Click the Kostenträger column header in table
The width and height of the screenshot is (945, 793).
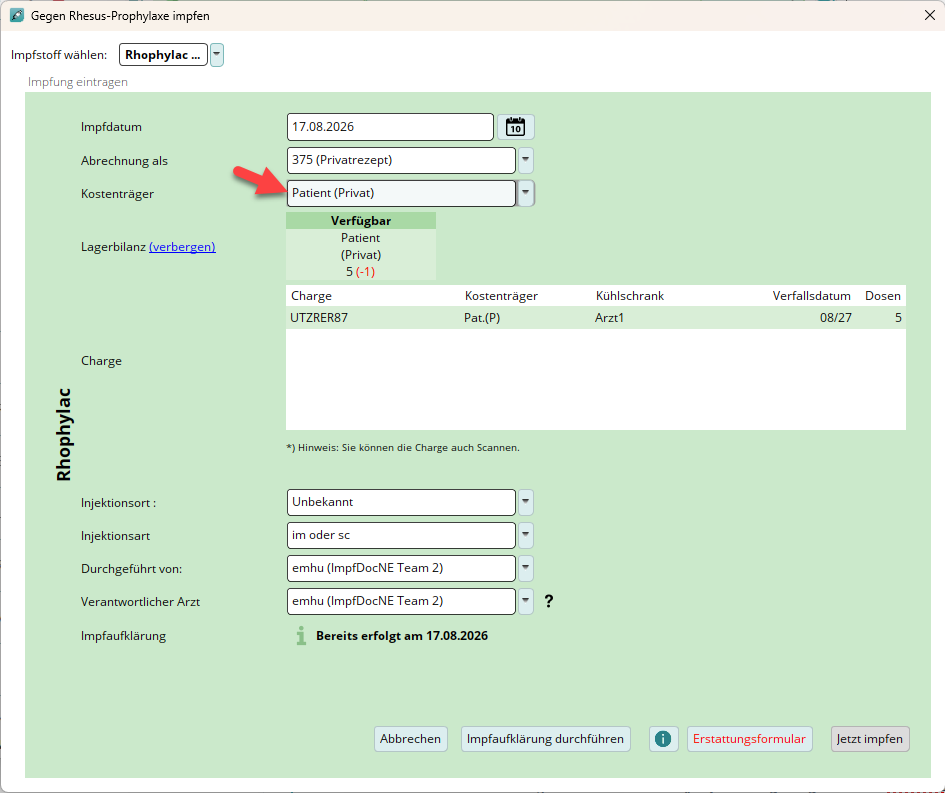501,296
